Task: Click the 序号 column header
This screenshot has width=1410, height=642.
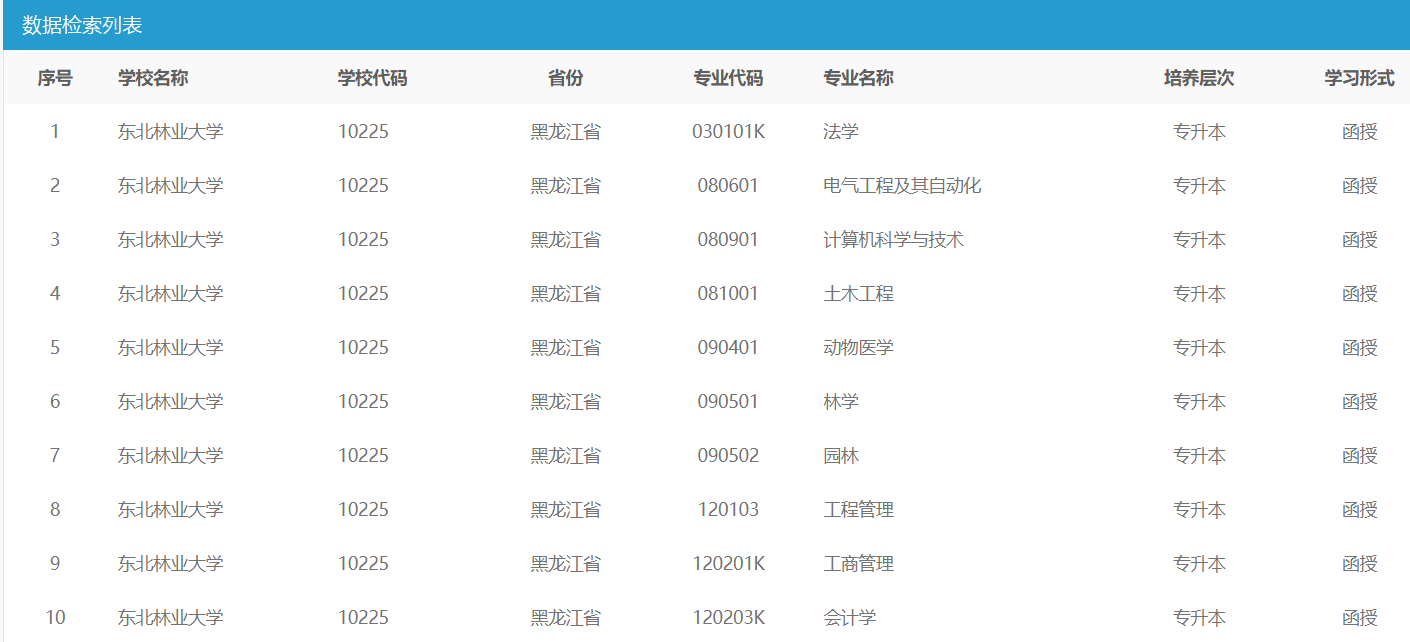Action: click(x=55, y=78)
